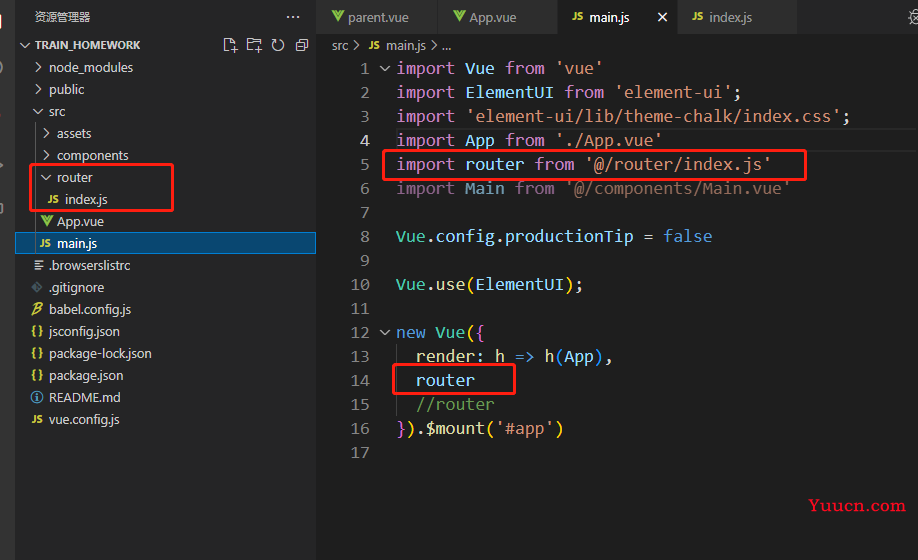Image resolution: width=918 pixels, height=560 pixels.
Task: Click line number 5 in the gutter
Action: tap(365, 164)
